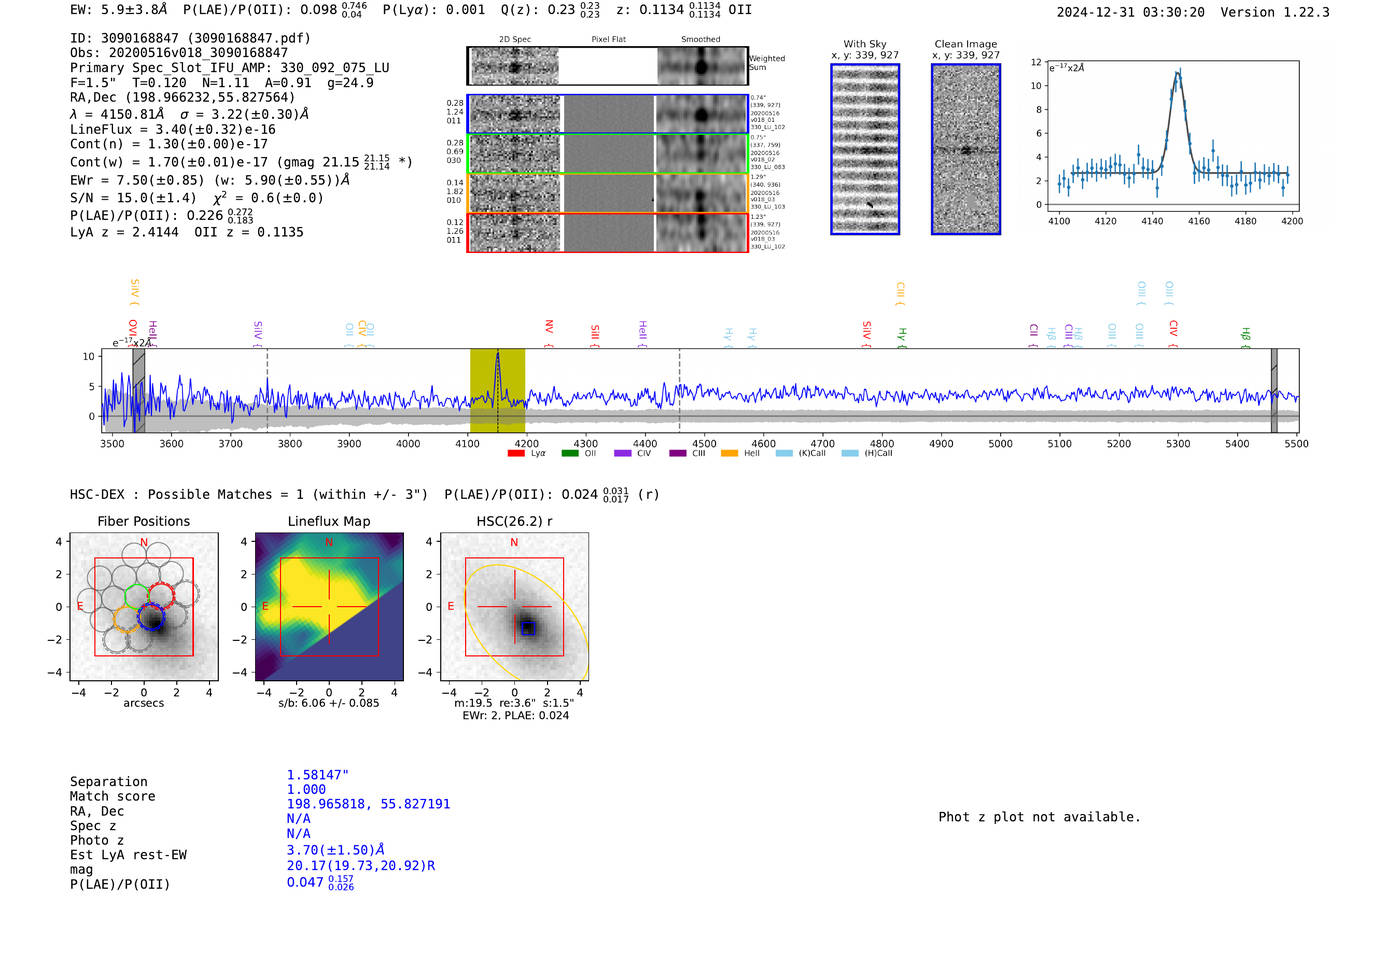
Task: Click the separation value 1.58147"
Action: [318, 775]
